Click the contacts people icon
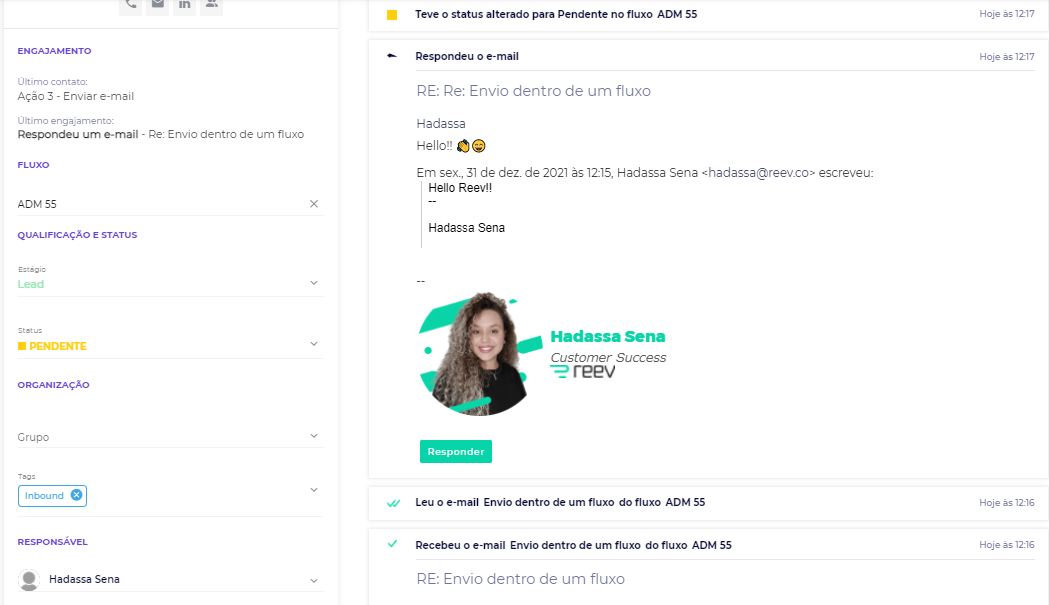 pyautogui.click(x=210, y=4)
